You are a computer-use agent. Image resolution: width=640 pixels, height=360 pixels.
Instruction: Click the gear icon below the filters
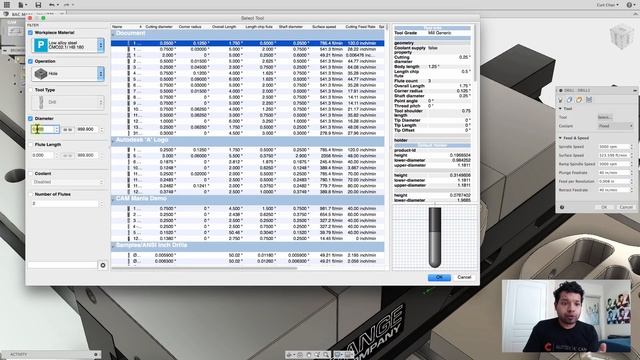tap(103, 265)
